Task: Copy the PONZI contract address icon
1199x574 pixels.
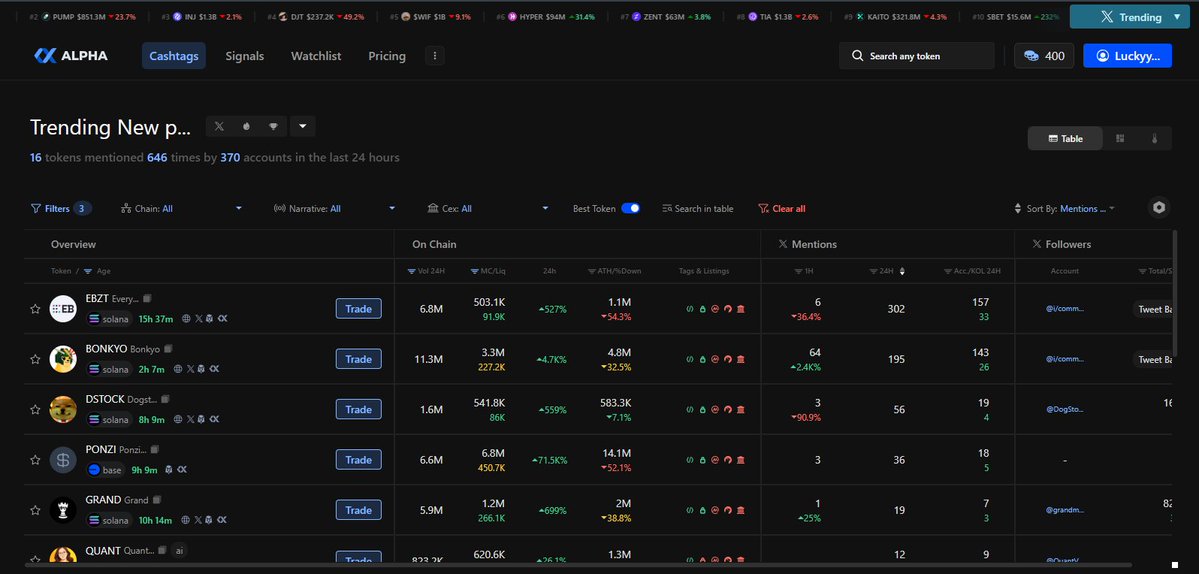Action: click(155, 449)
